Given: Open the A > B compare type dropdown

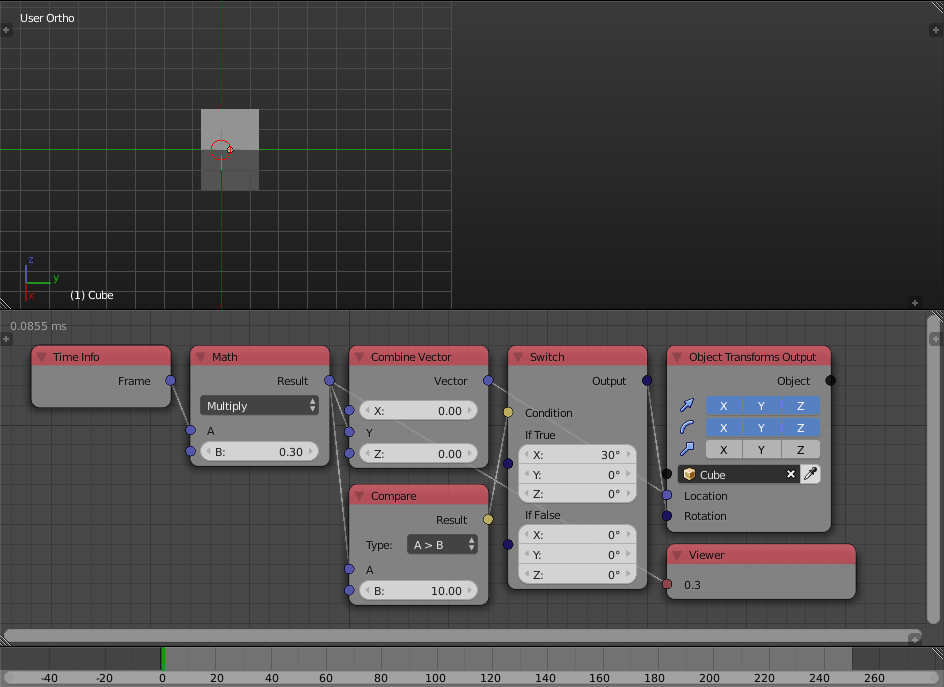Looking at the screenshot, I should click(442, 545).
